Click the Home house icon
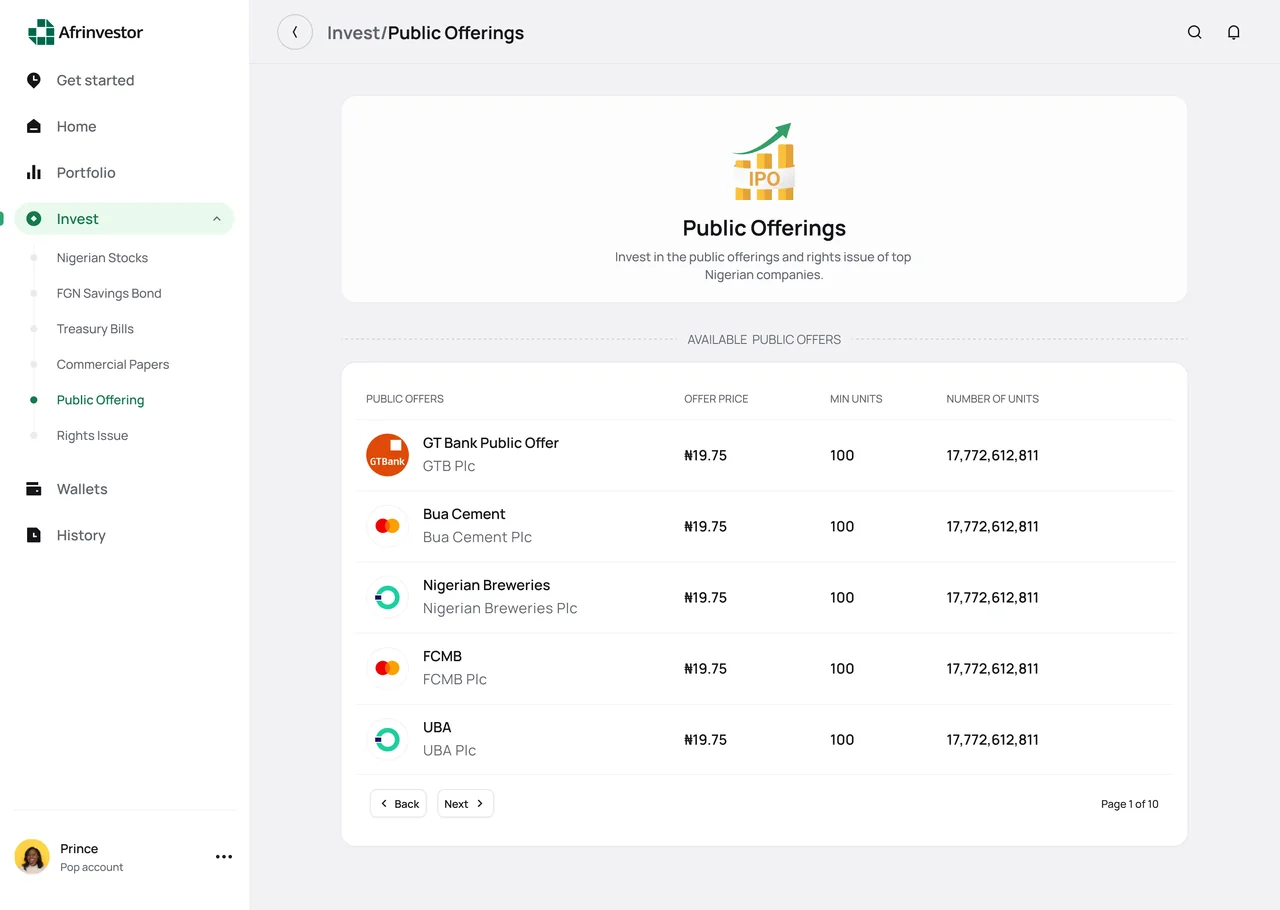Viewport: 1280px width, 910px height. (34, 126)
